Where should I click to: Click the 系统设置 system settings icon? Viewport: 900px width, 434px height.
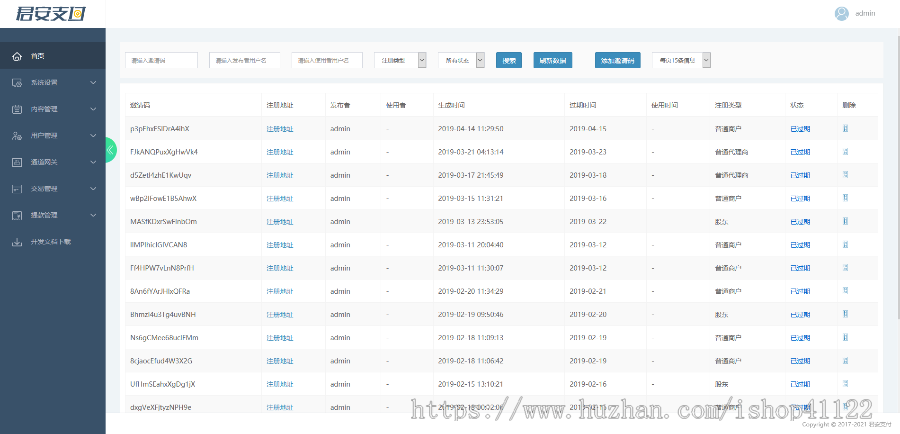click(17, 83)
